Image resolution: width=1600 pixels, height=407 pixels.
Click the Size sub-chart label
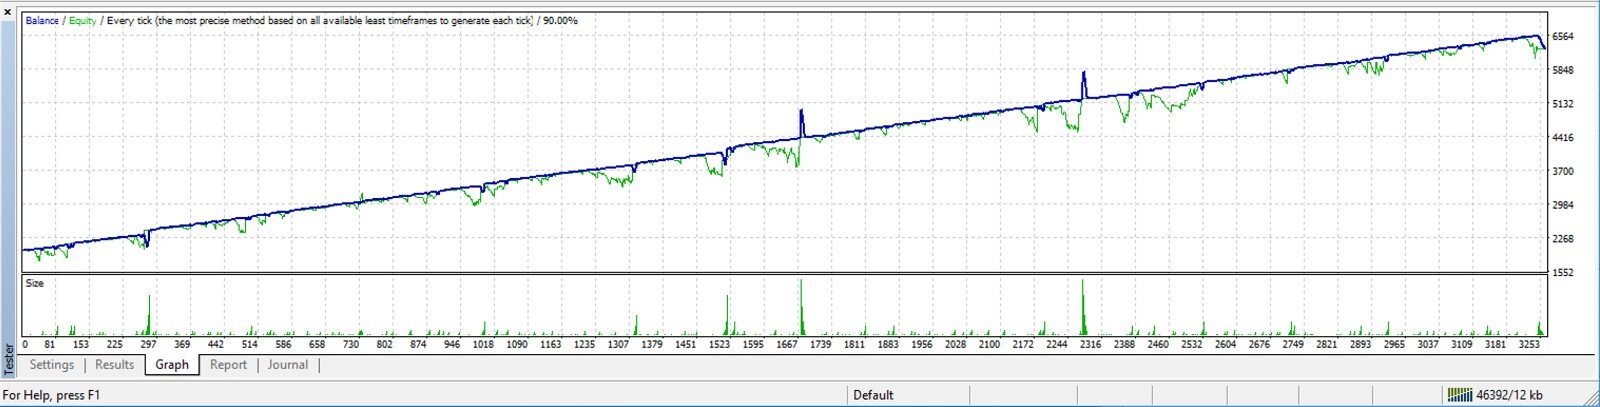35,283
